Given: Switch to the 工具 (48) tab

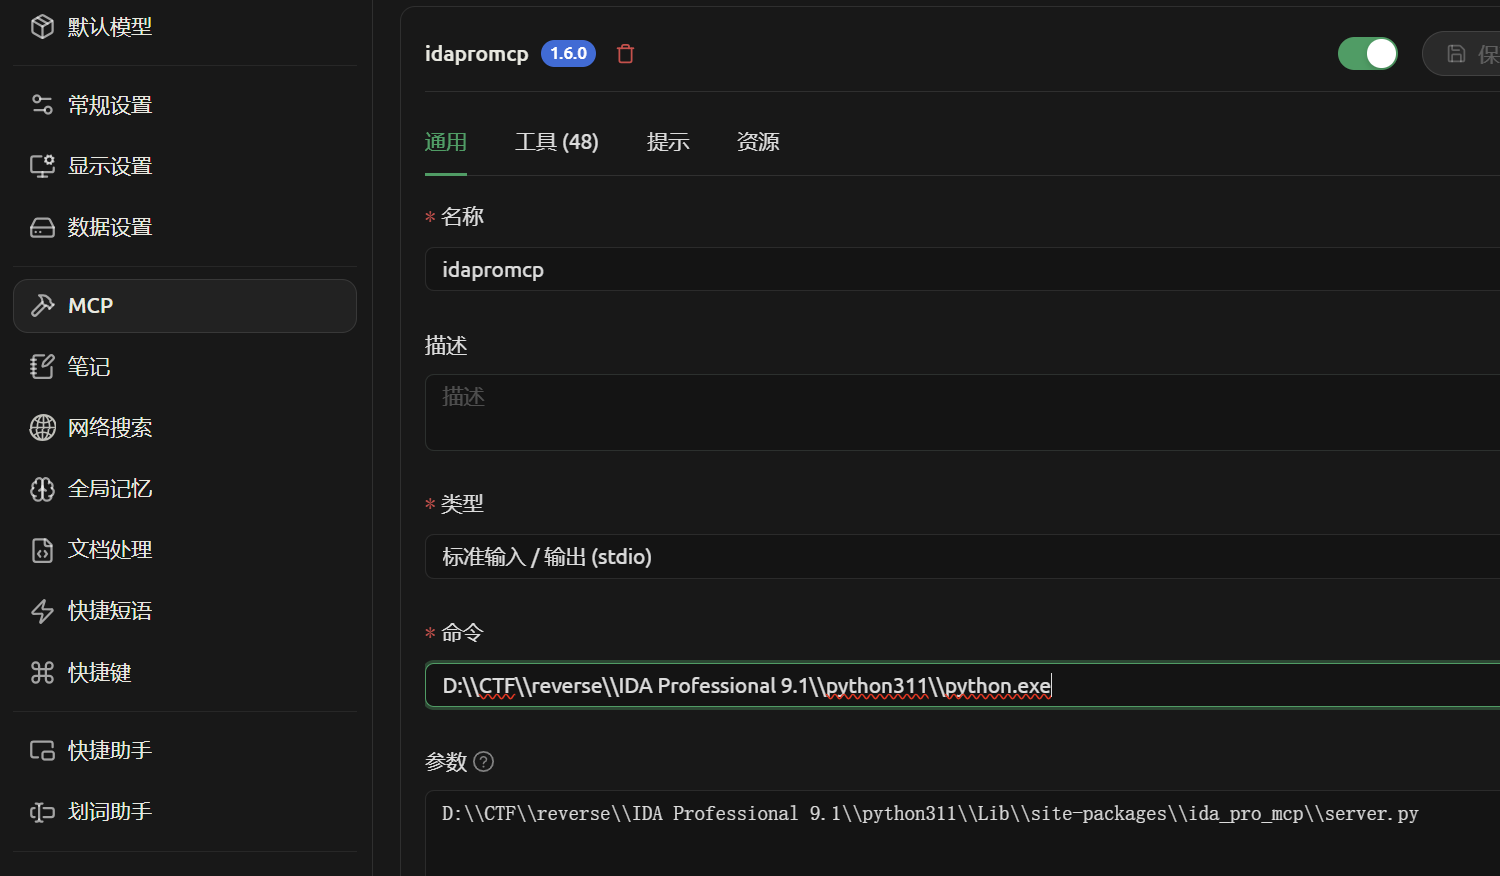Looking at the screenshot, I should (557, 142).
